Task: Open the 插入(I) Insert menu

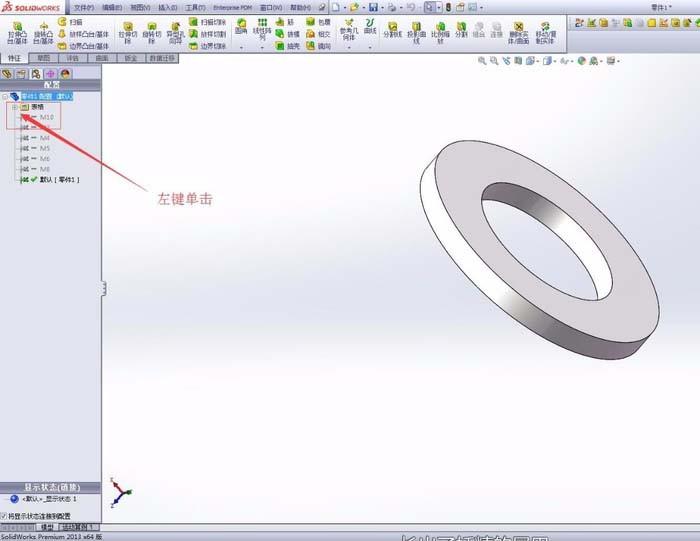Action: [x=168, y=8]
